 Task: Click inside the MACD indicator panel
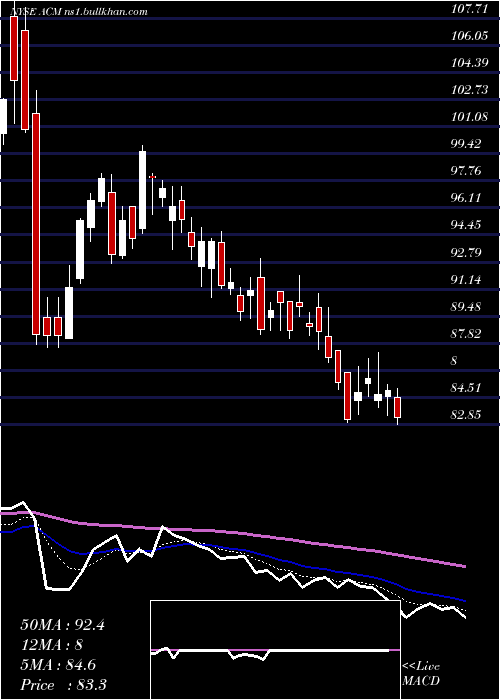275,650
